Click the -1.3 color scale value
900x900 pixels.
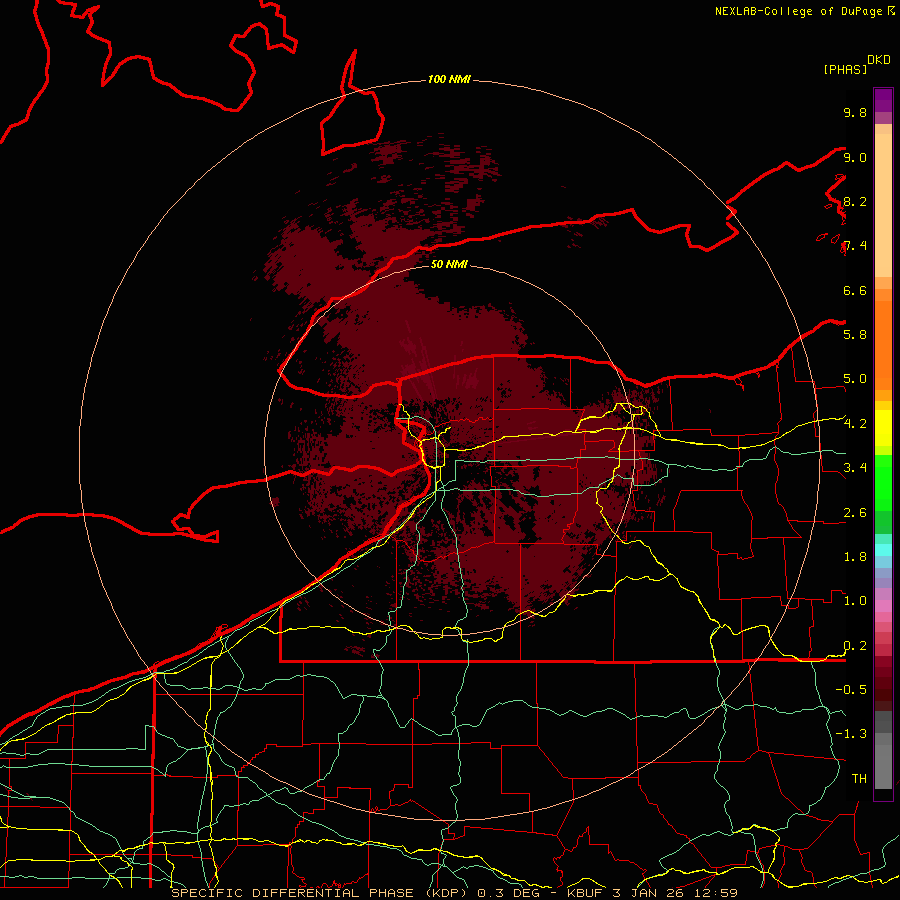pyautogui.click(x=851, y=734)
